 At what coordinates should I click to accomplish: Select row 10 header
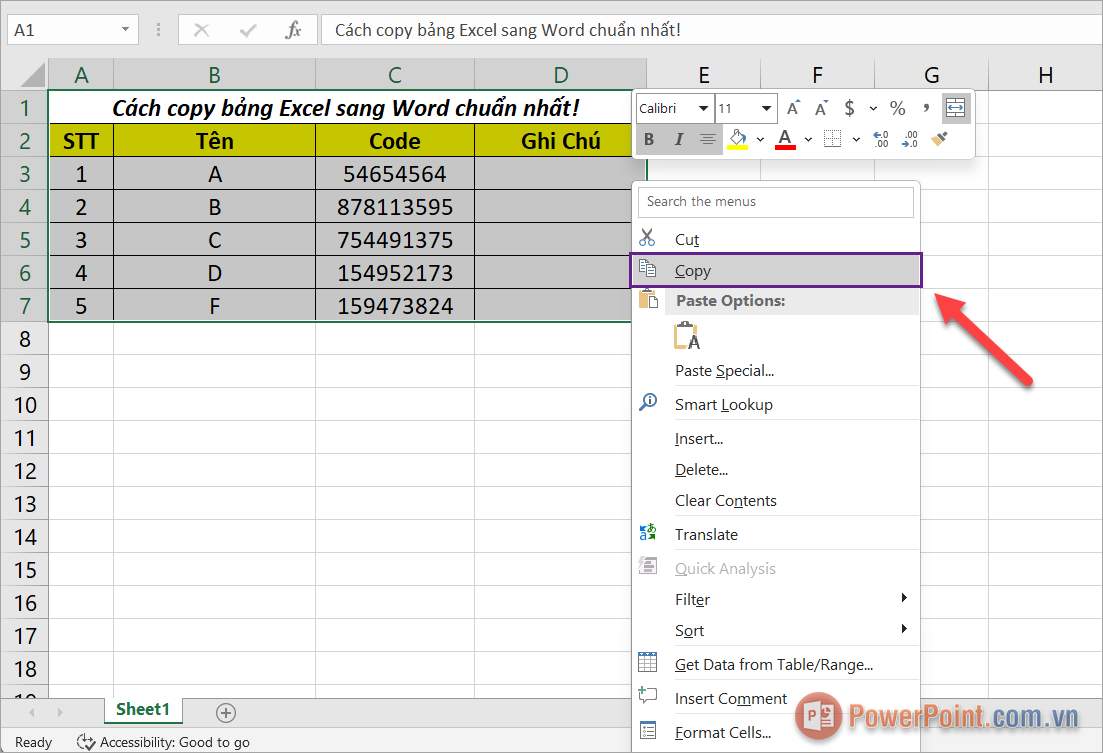coord(25,405)
